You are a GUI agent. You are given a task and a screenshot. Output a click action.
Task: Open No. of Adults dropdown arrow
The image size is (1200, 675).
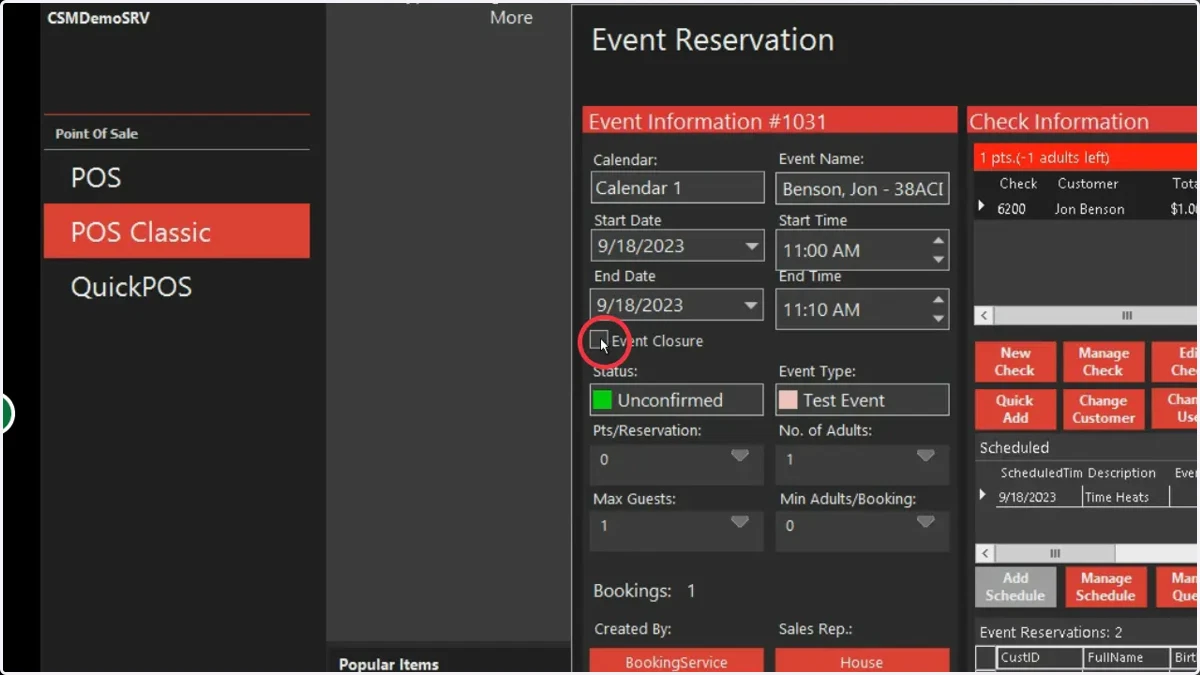point(926,456)
